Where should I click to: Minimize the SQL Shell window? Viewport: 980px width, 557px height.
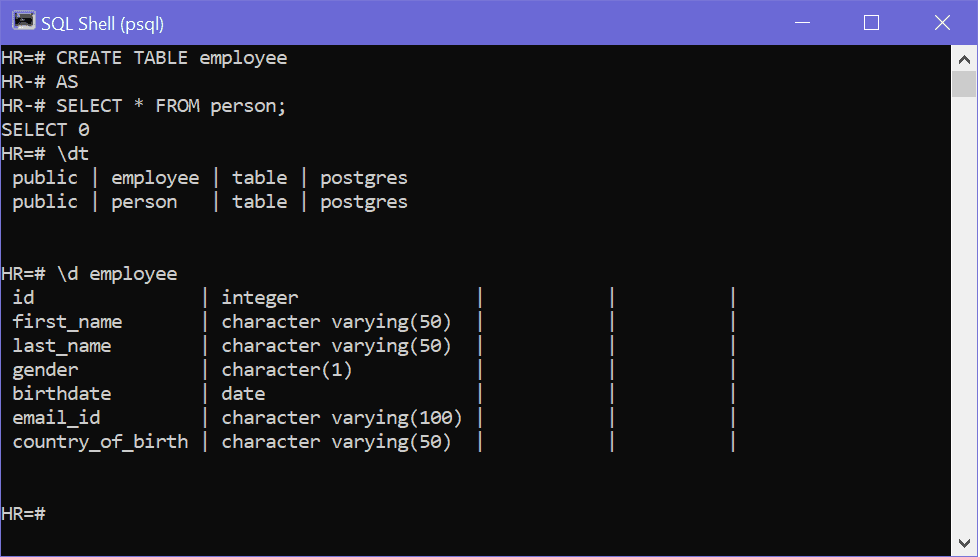pos(803,22)
